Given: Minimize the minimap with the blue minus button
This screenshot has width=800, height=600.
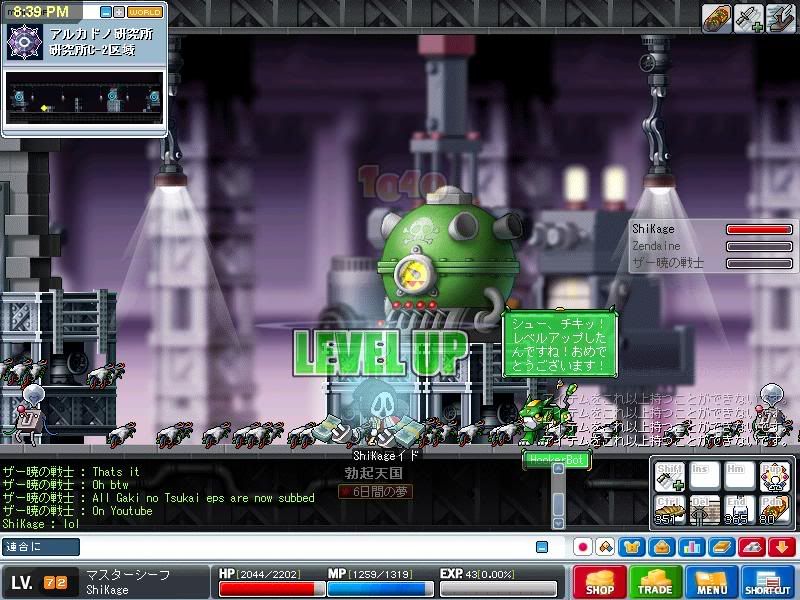Looking at the screenshot, I should (106, 12).
